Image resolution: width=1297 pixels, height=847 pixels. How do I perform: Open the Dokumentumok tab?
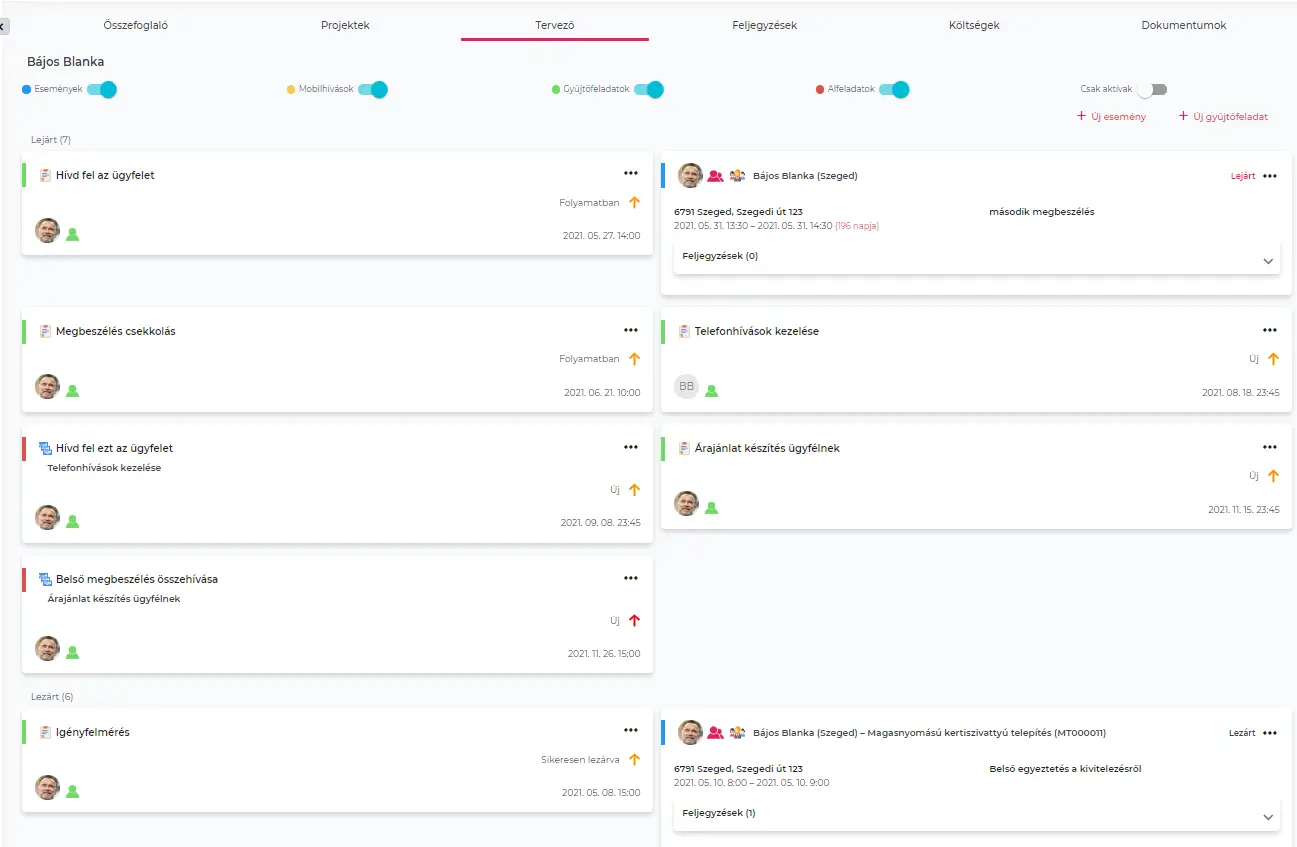pos(1183,25)
